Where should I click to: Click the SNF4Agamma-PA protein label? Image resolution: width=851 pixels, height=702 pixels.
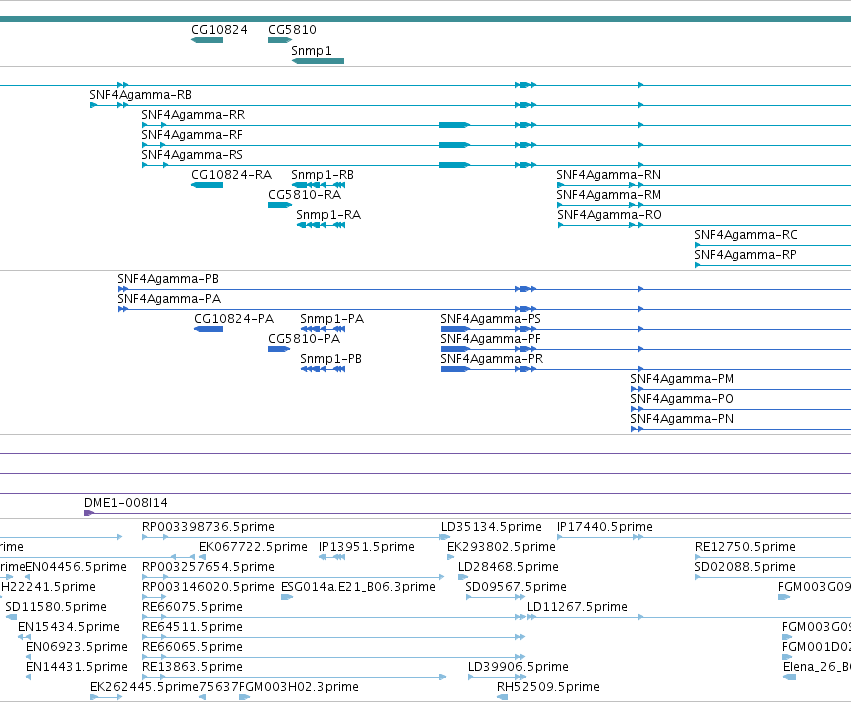169,300
